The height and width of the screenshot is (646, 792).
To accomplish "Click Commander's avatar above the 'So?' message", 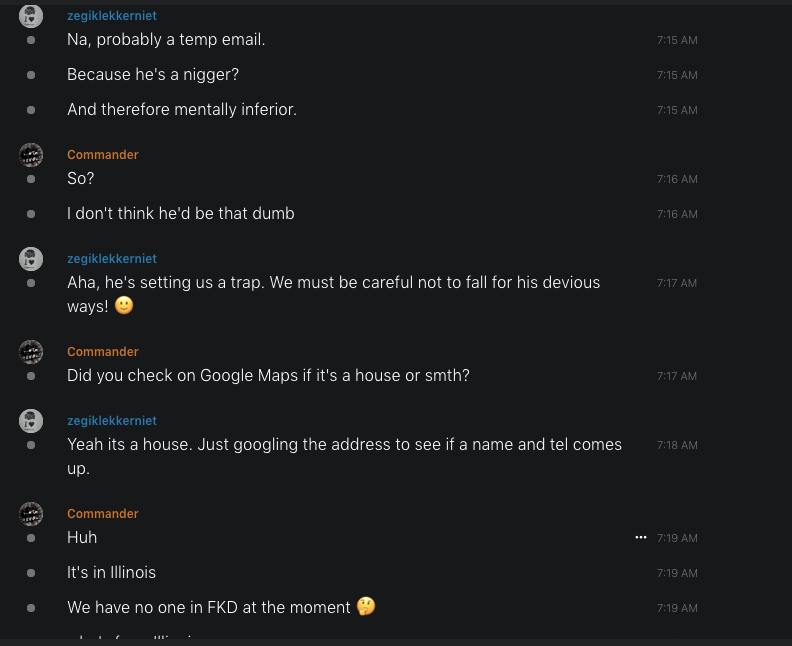I will pyautogui.click(x=31, y=155).
